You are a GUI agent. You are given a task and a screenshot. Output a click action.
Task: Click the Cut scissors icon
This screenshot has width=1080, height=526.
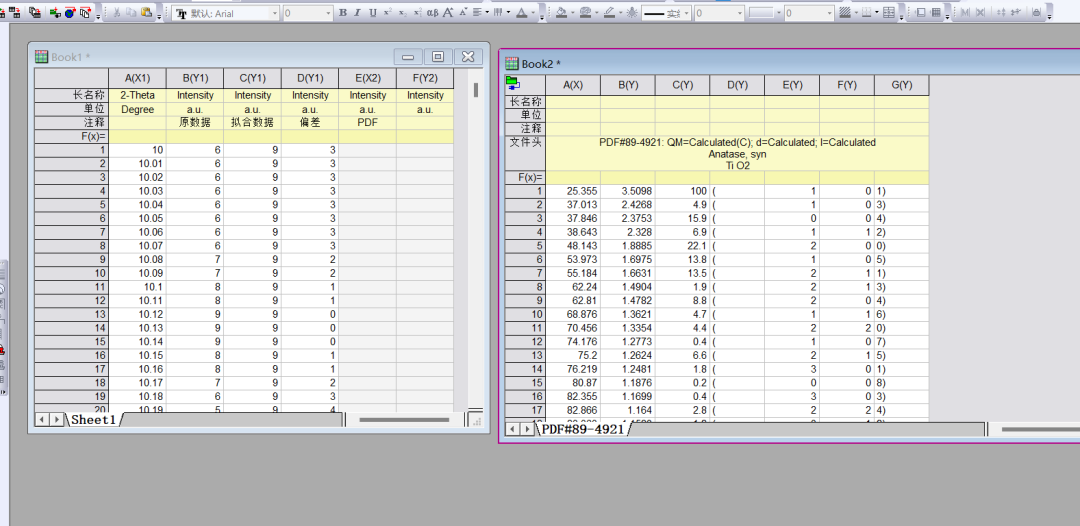pyautogui.click(x=117, y=13)
